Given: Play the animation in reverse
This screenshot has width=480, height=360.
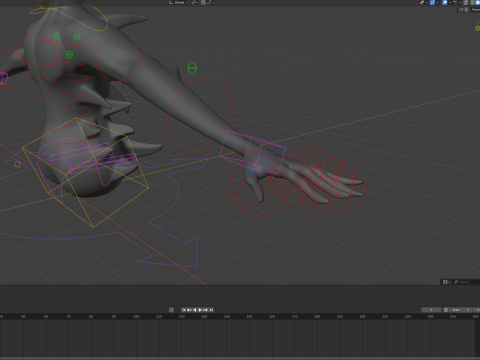Looking at the screenshot, I should coord(195,310).
